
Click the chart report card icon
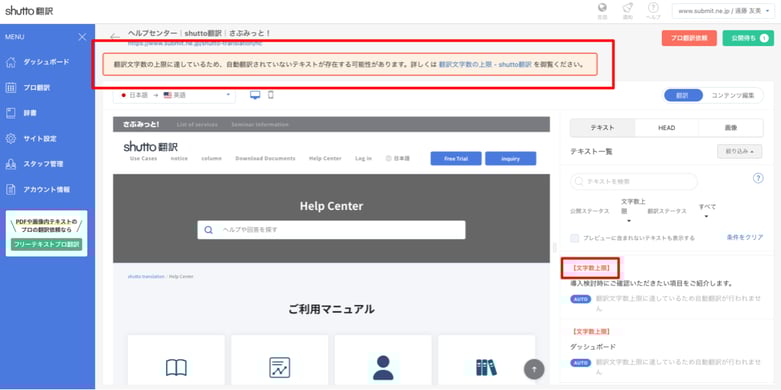pyautogui.click(x=279, y=367)
